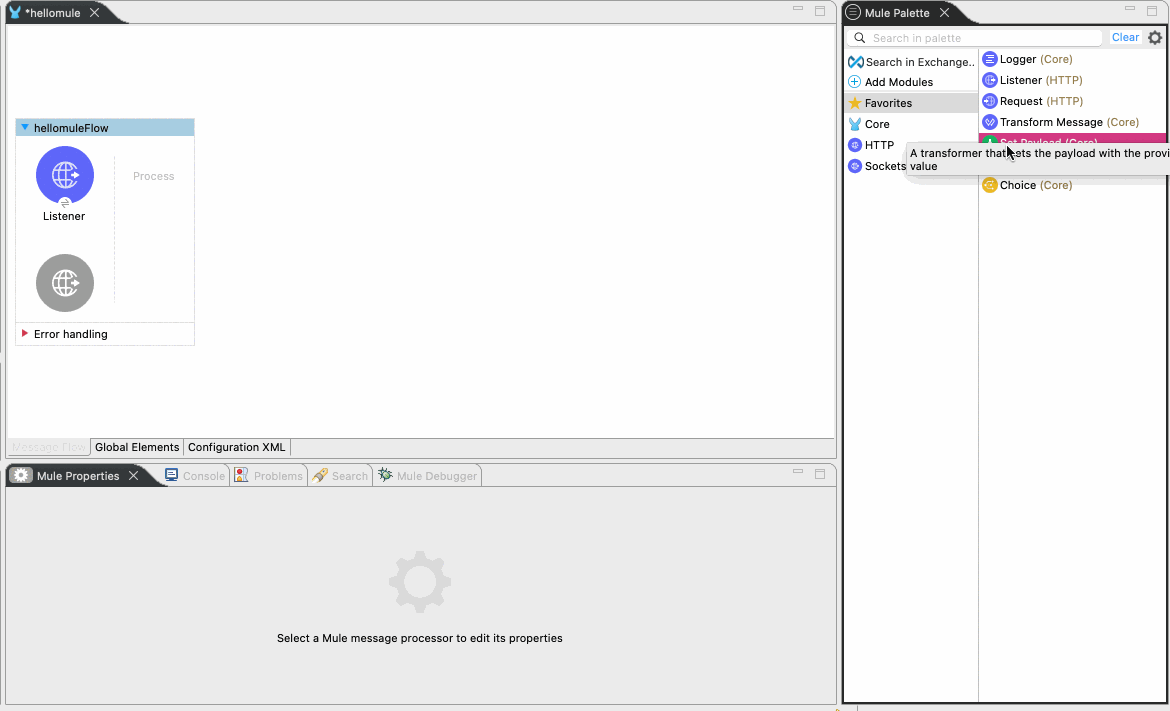Switch to the Global Elements tab

(x=137, y=447)
